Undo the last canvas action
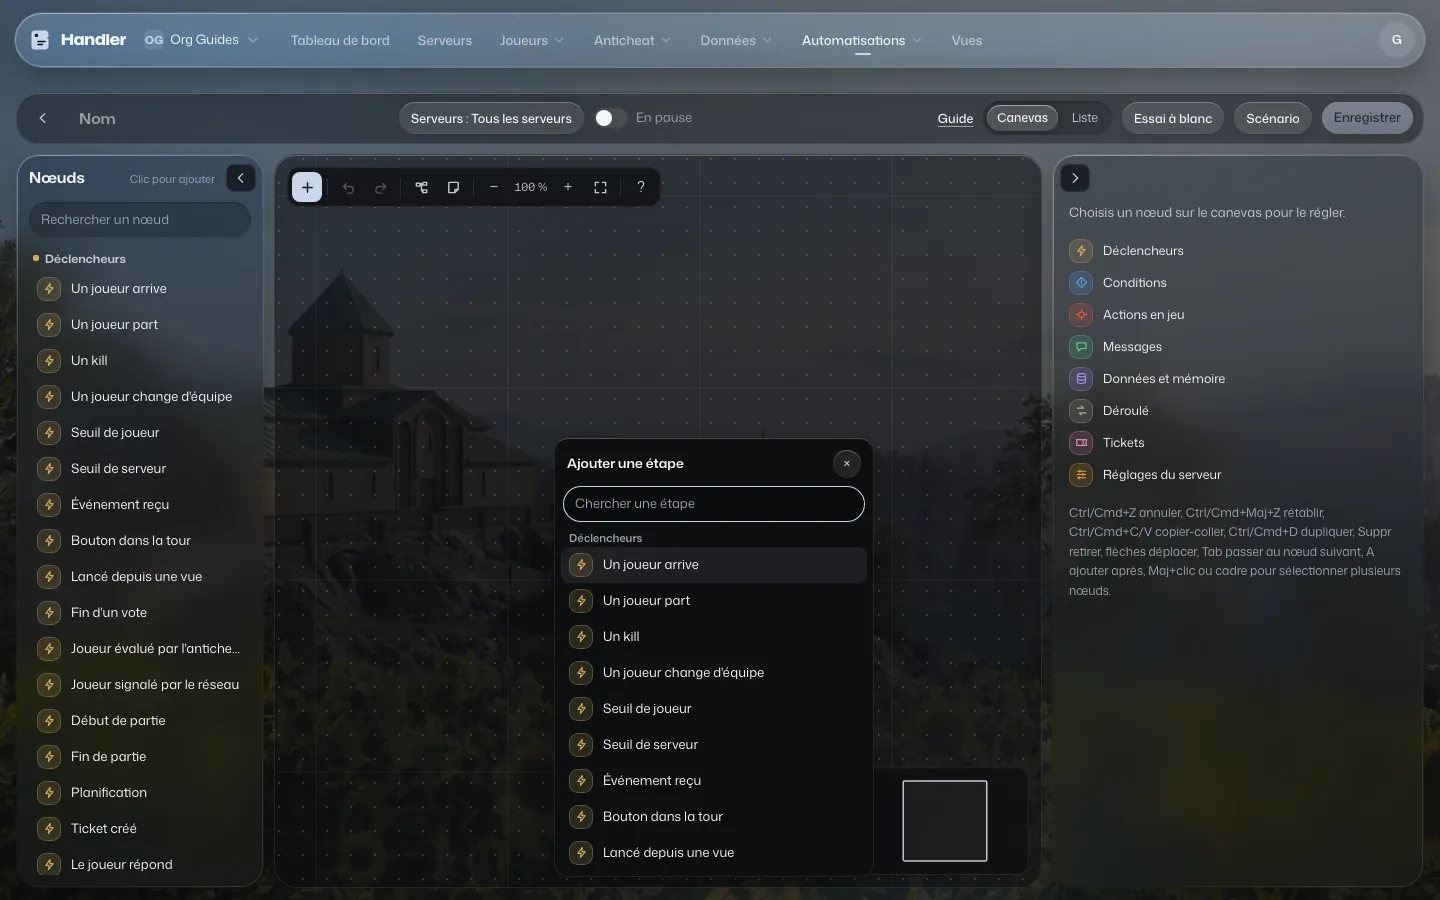The height and width of the screenshot is (900, 1440). click(348, 187)
